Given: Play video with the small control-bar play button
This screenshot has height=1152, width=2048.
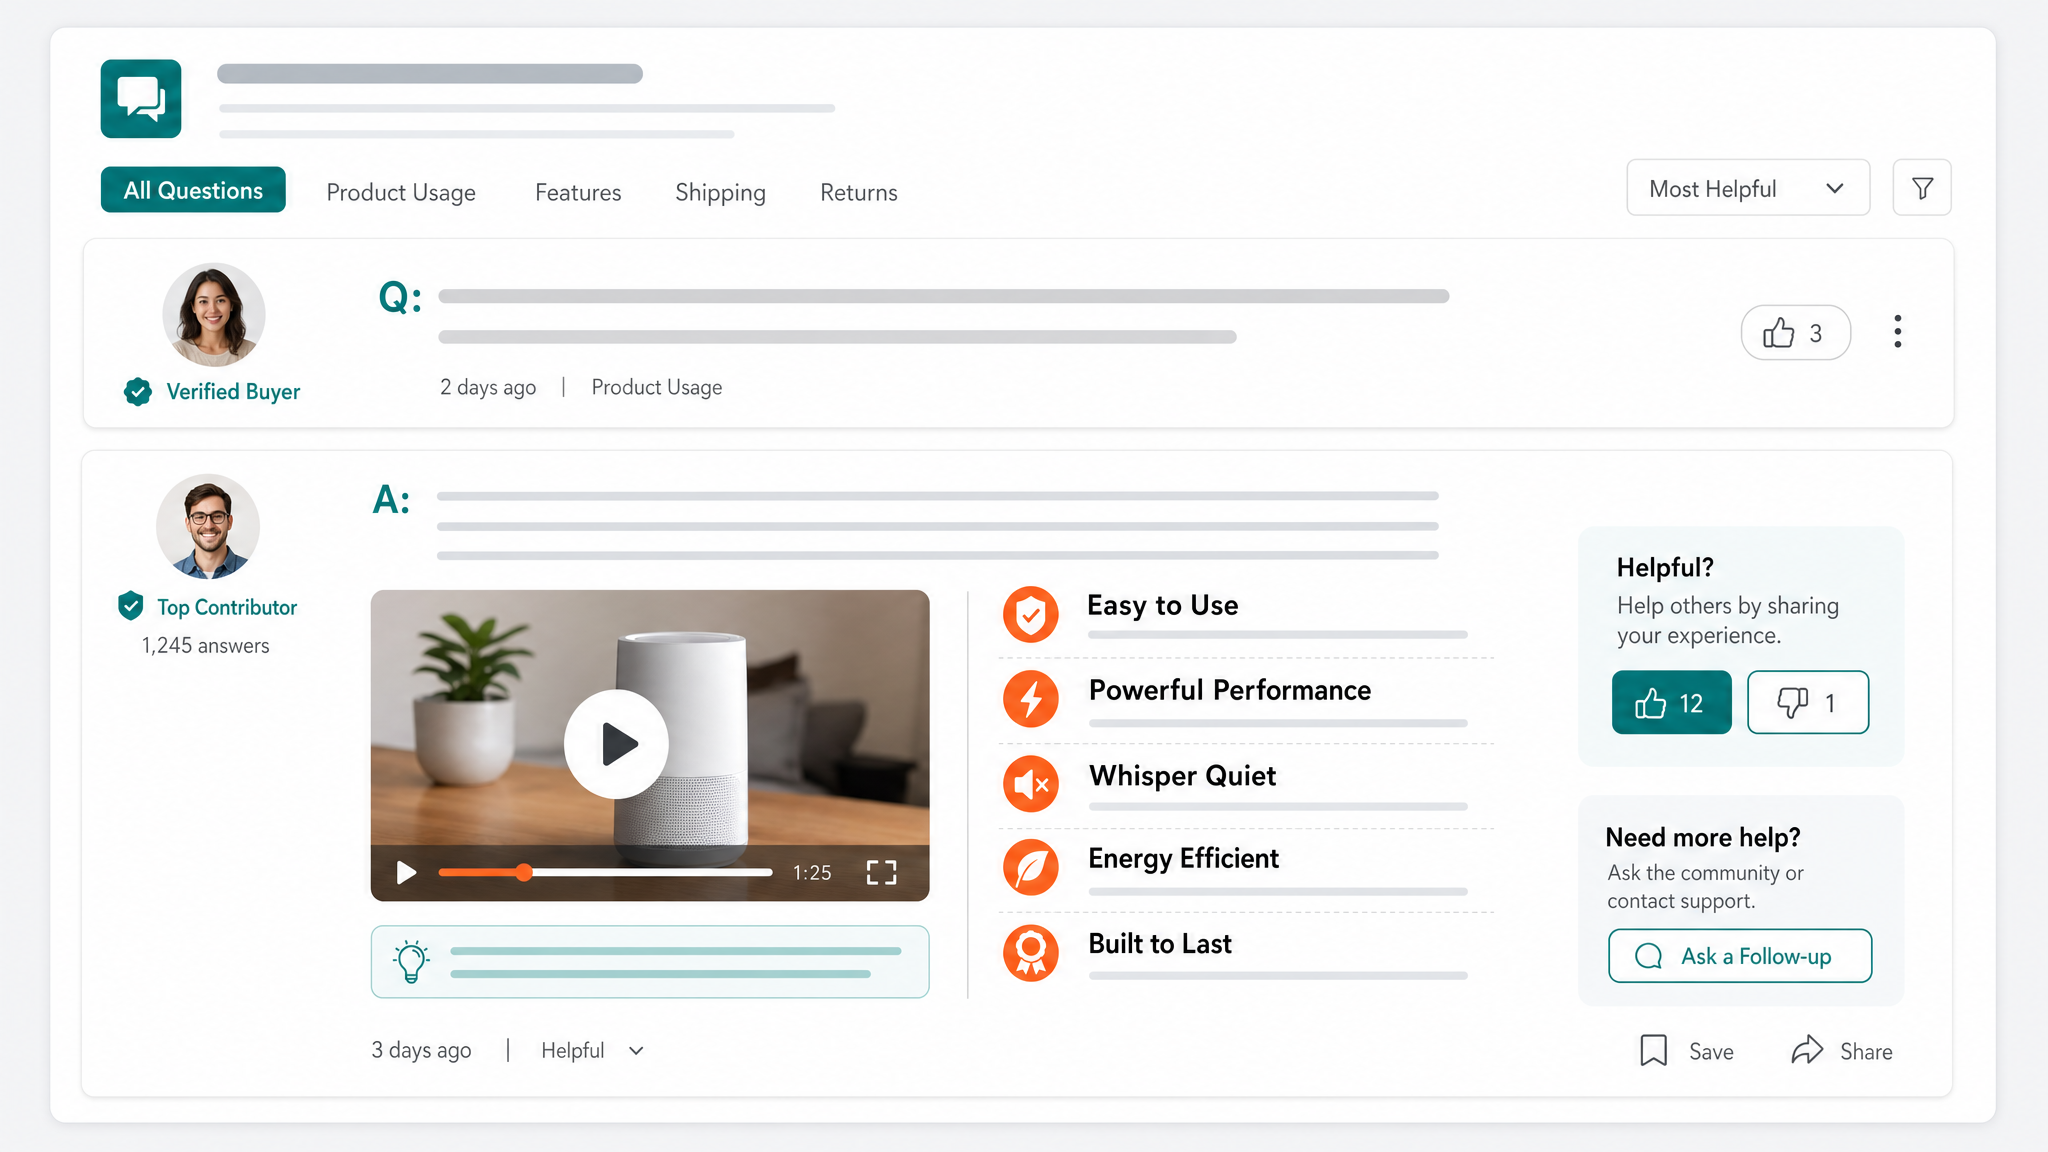Looking at the screenshot, I should click(406, 873).
